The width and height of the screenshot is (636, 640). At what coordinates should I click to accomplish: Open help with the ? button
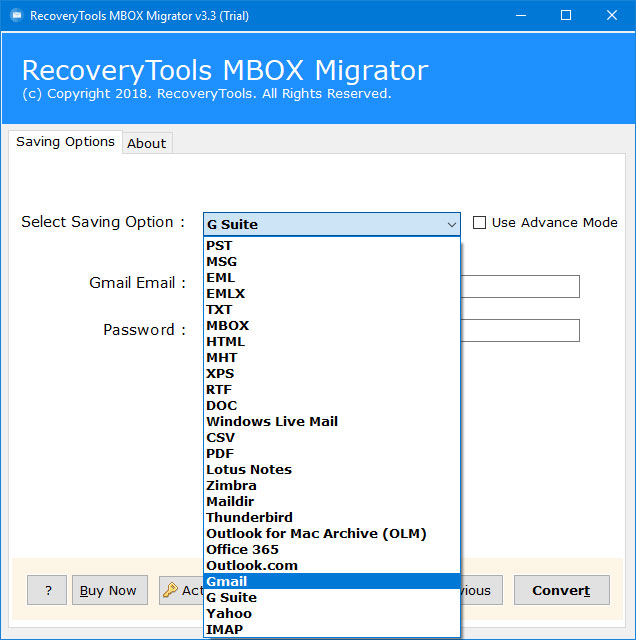pos(47,590)
